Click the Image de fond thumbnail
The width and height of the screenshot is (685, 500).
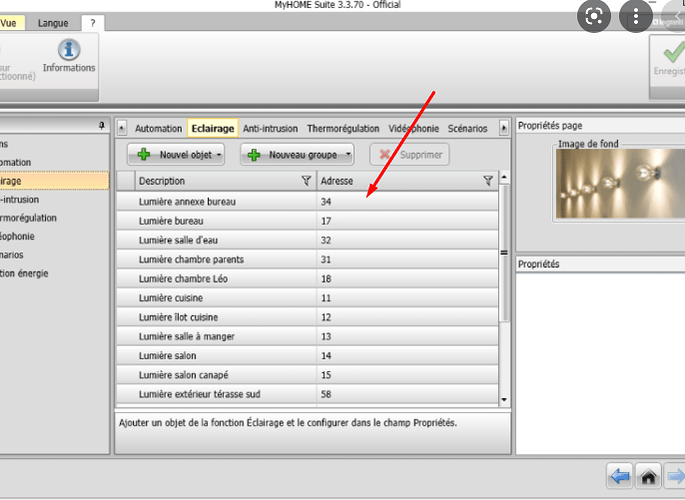pyautogui.click(x=620, y=183)
